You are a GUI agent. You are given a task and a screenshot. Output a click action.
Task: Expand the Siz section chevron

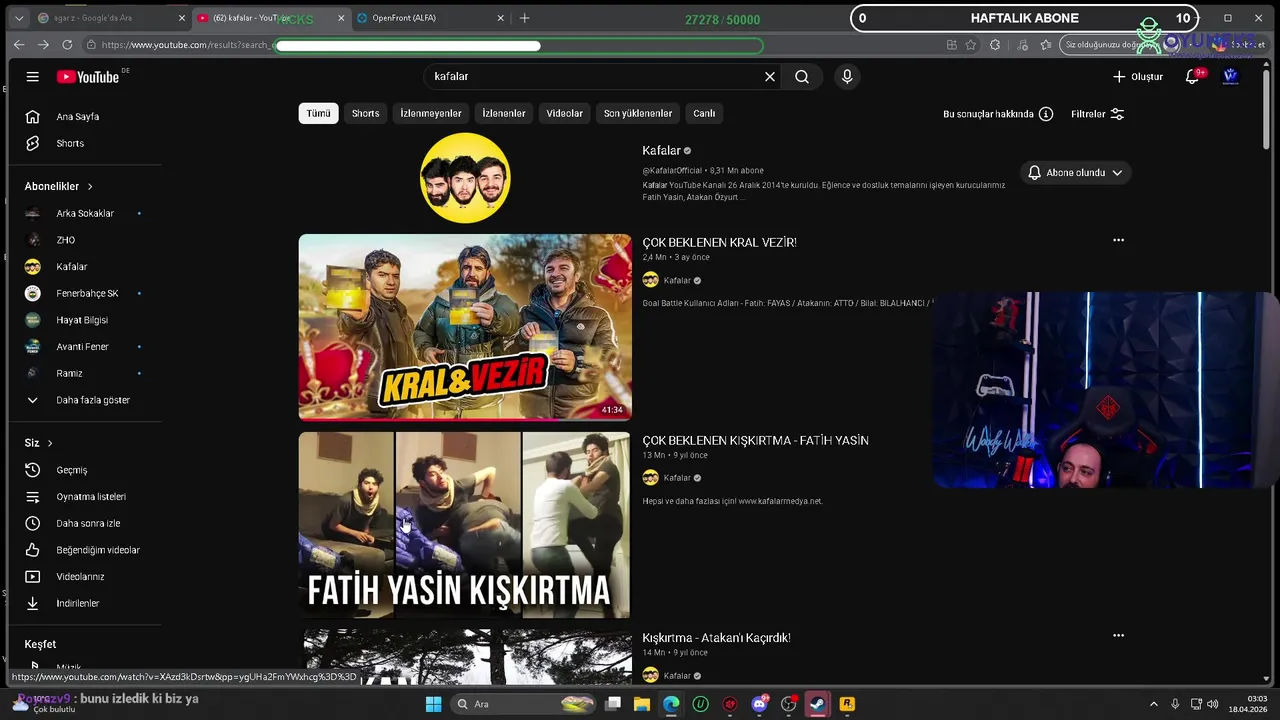click(50, 443)
